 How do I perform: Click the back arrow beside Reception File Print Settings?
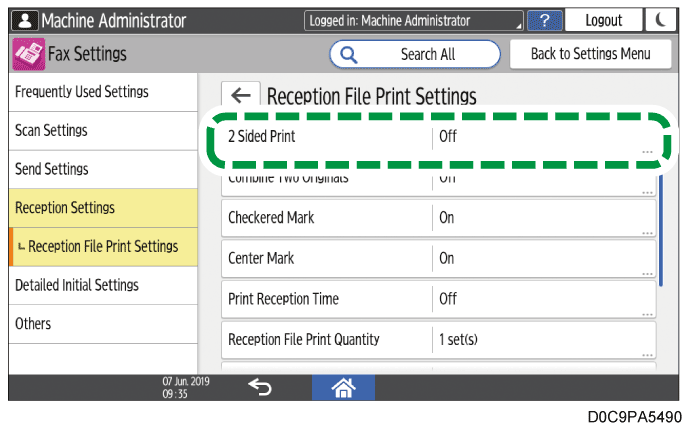coord(240,96)
